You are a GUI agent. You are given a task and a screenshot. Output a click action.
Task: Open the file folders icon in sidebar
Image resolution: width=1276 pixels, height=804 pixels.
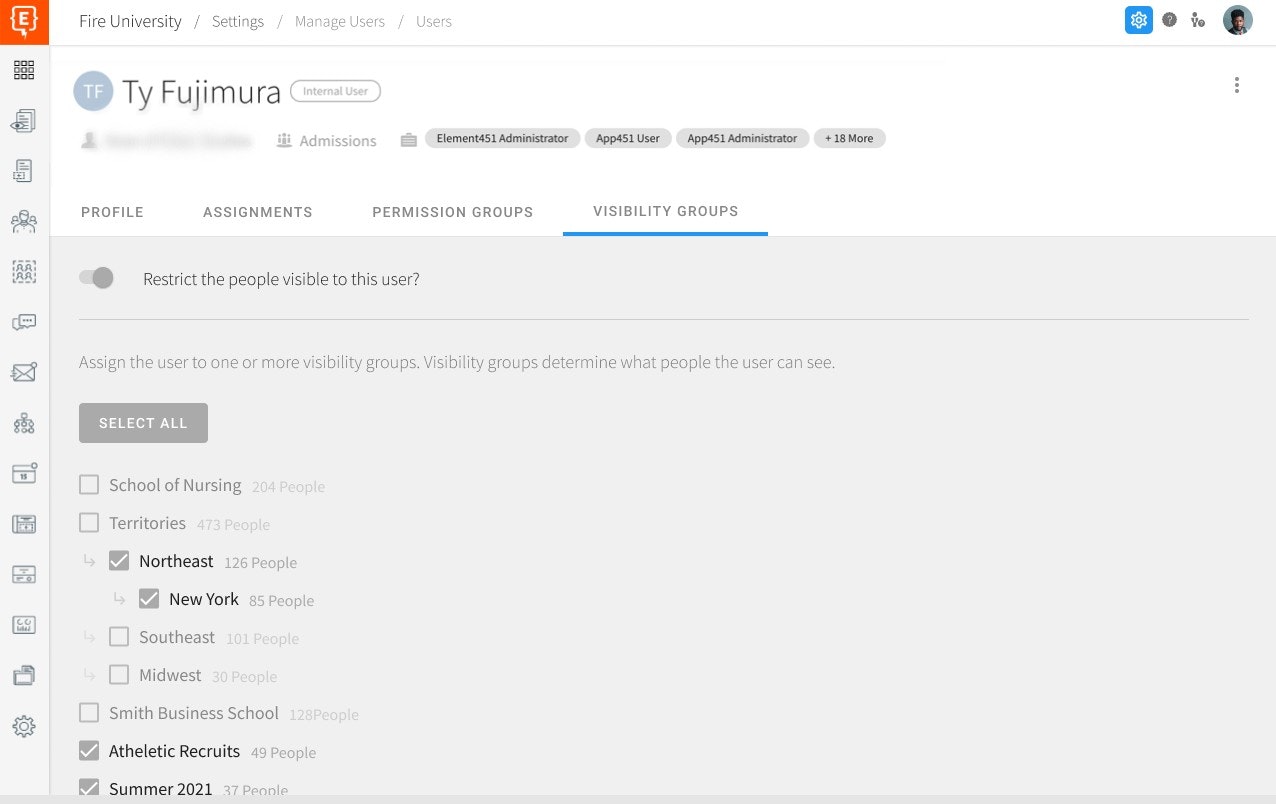point(24,676)
